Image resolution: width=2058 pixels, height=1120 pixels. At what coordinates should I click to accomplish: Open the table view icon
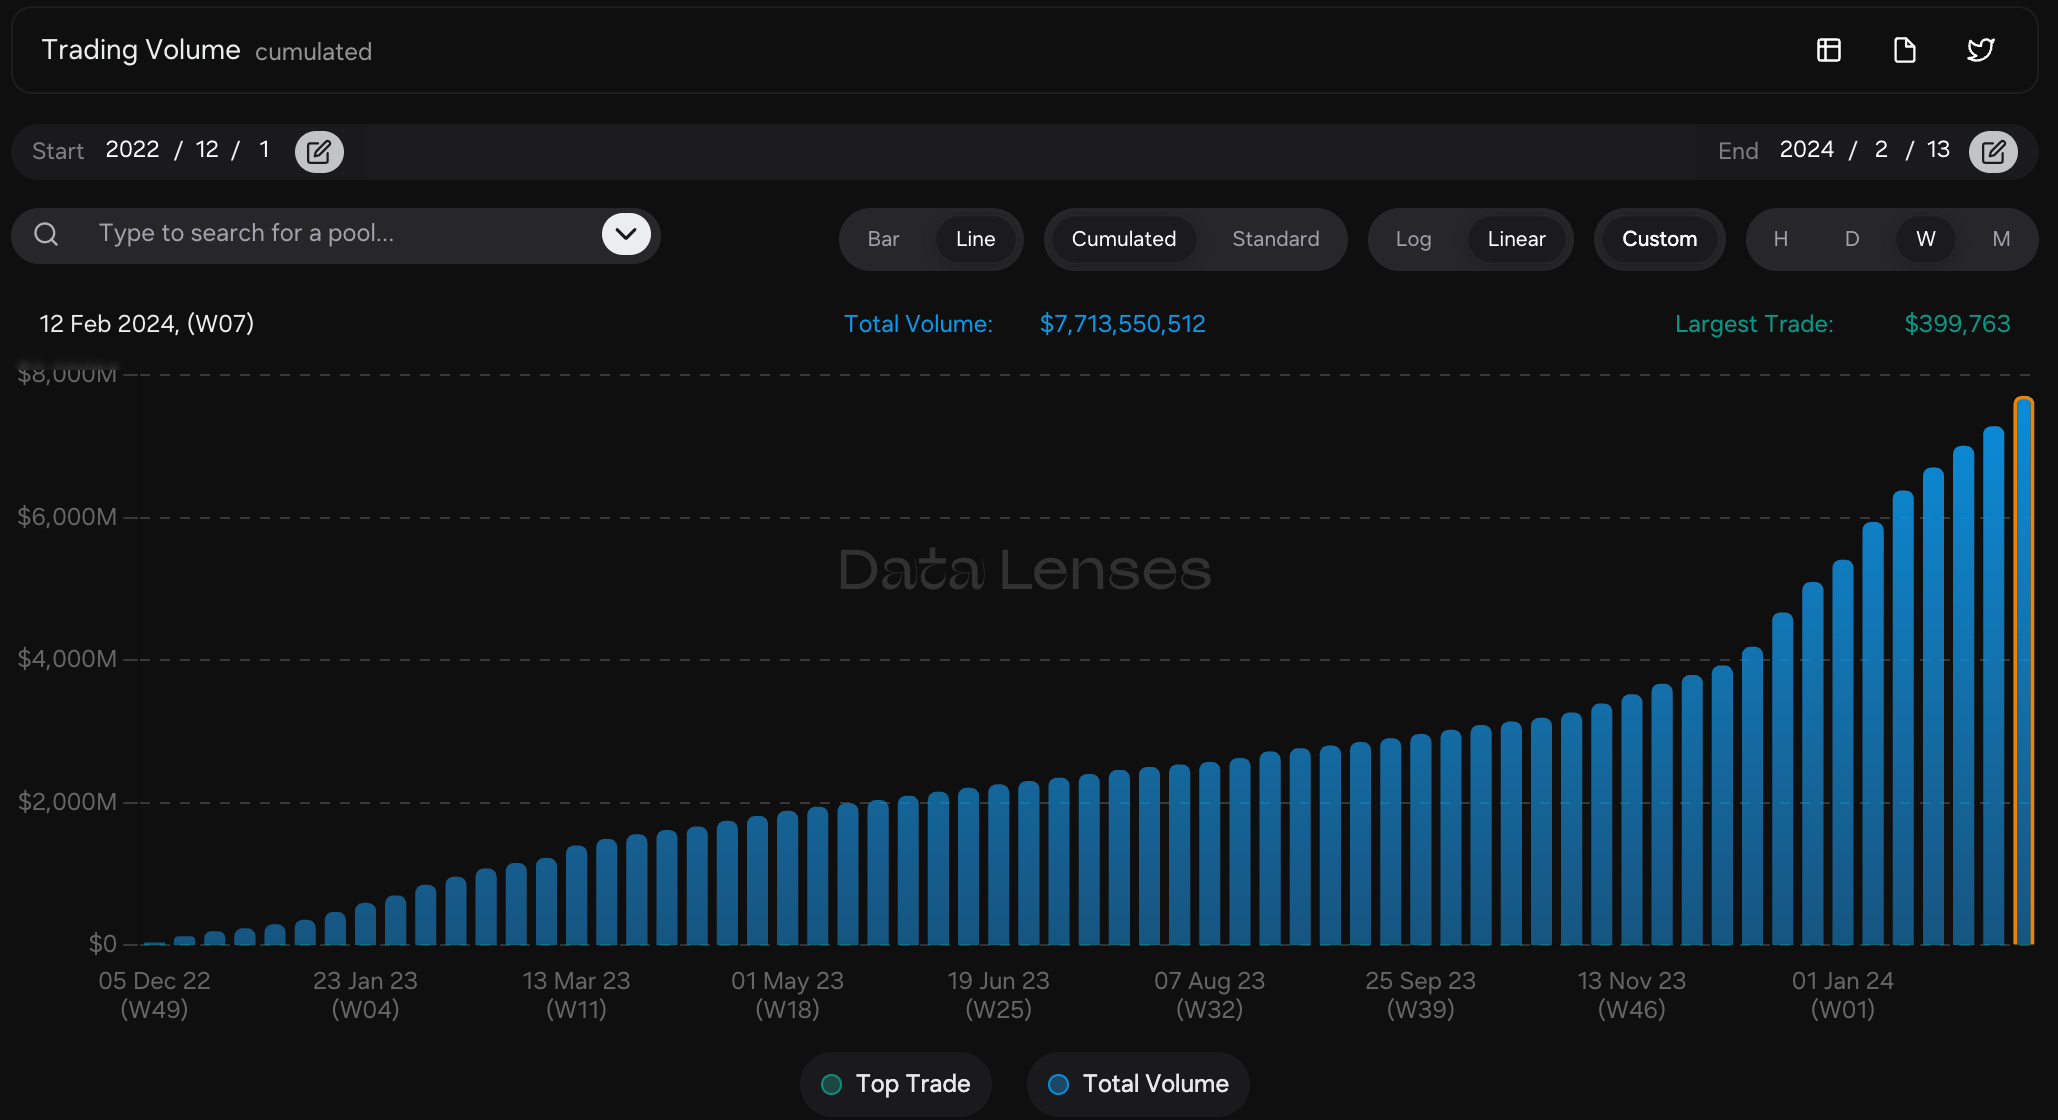(x=1828, y=50)
